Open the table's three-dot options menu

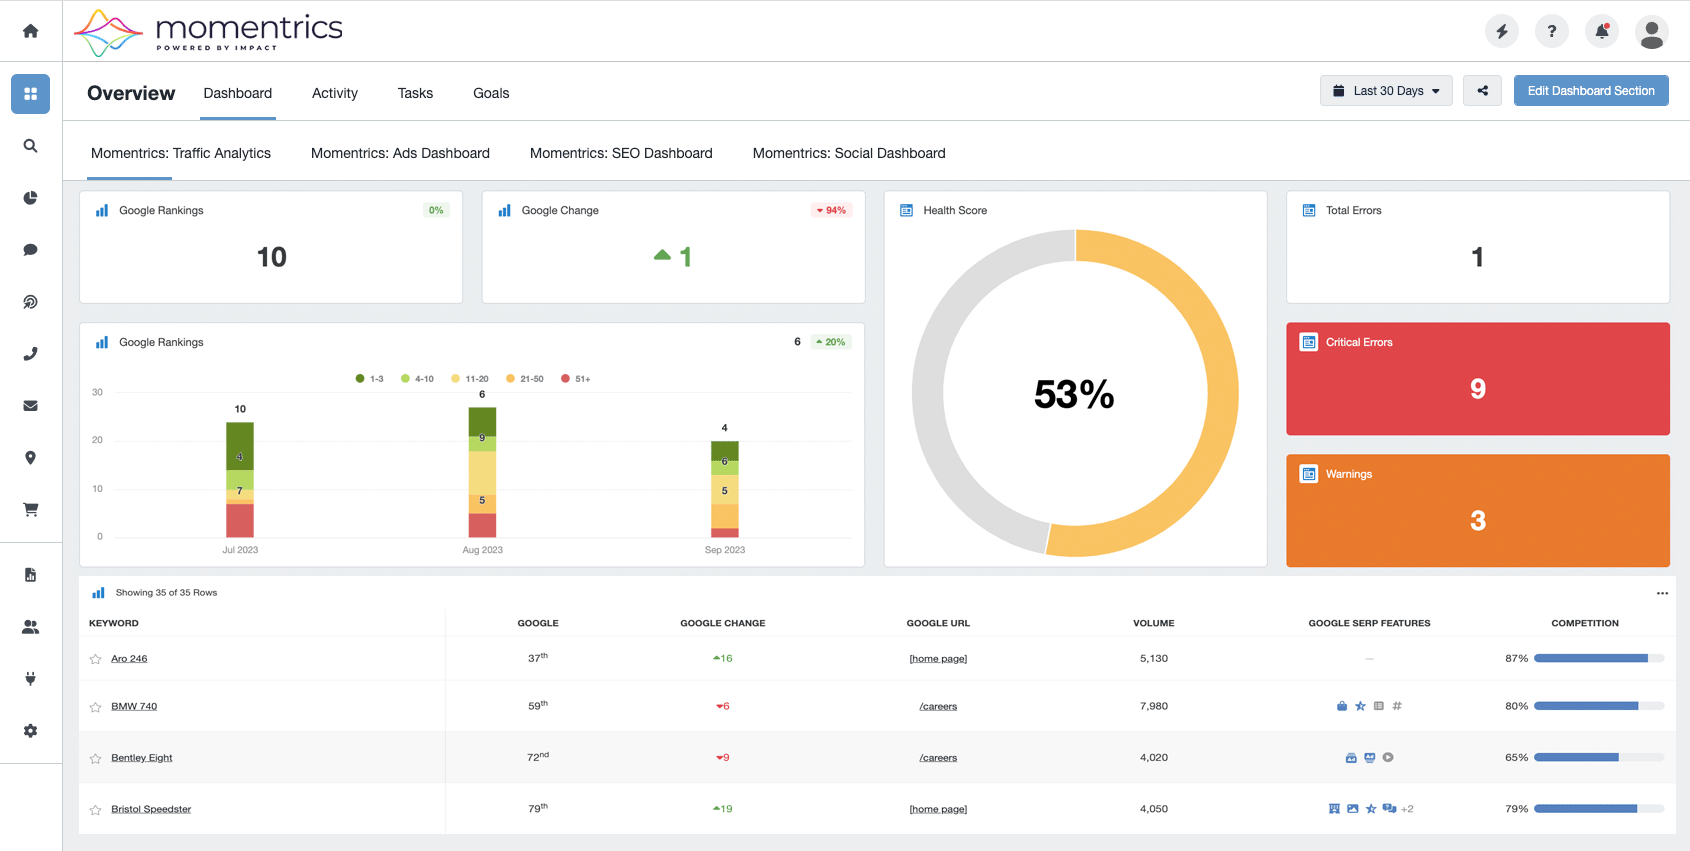pyautogui.click(x=1662, y=593)
